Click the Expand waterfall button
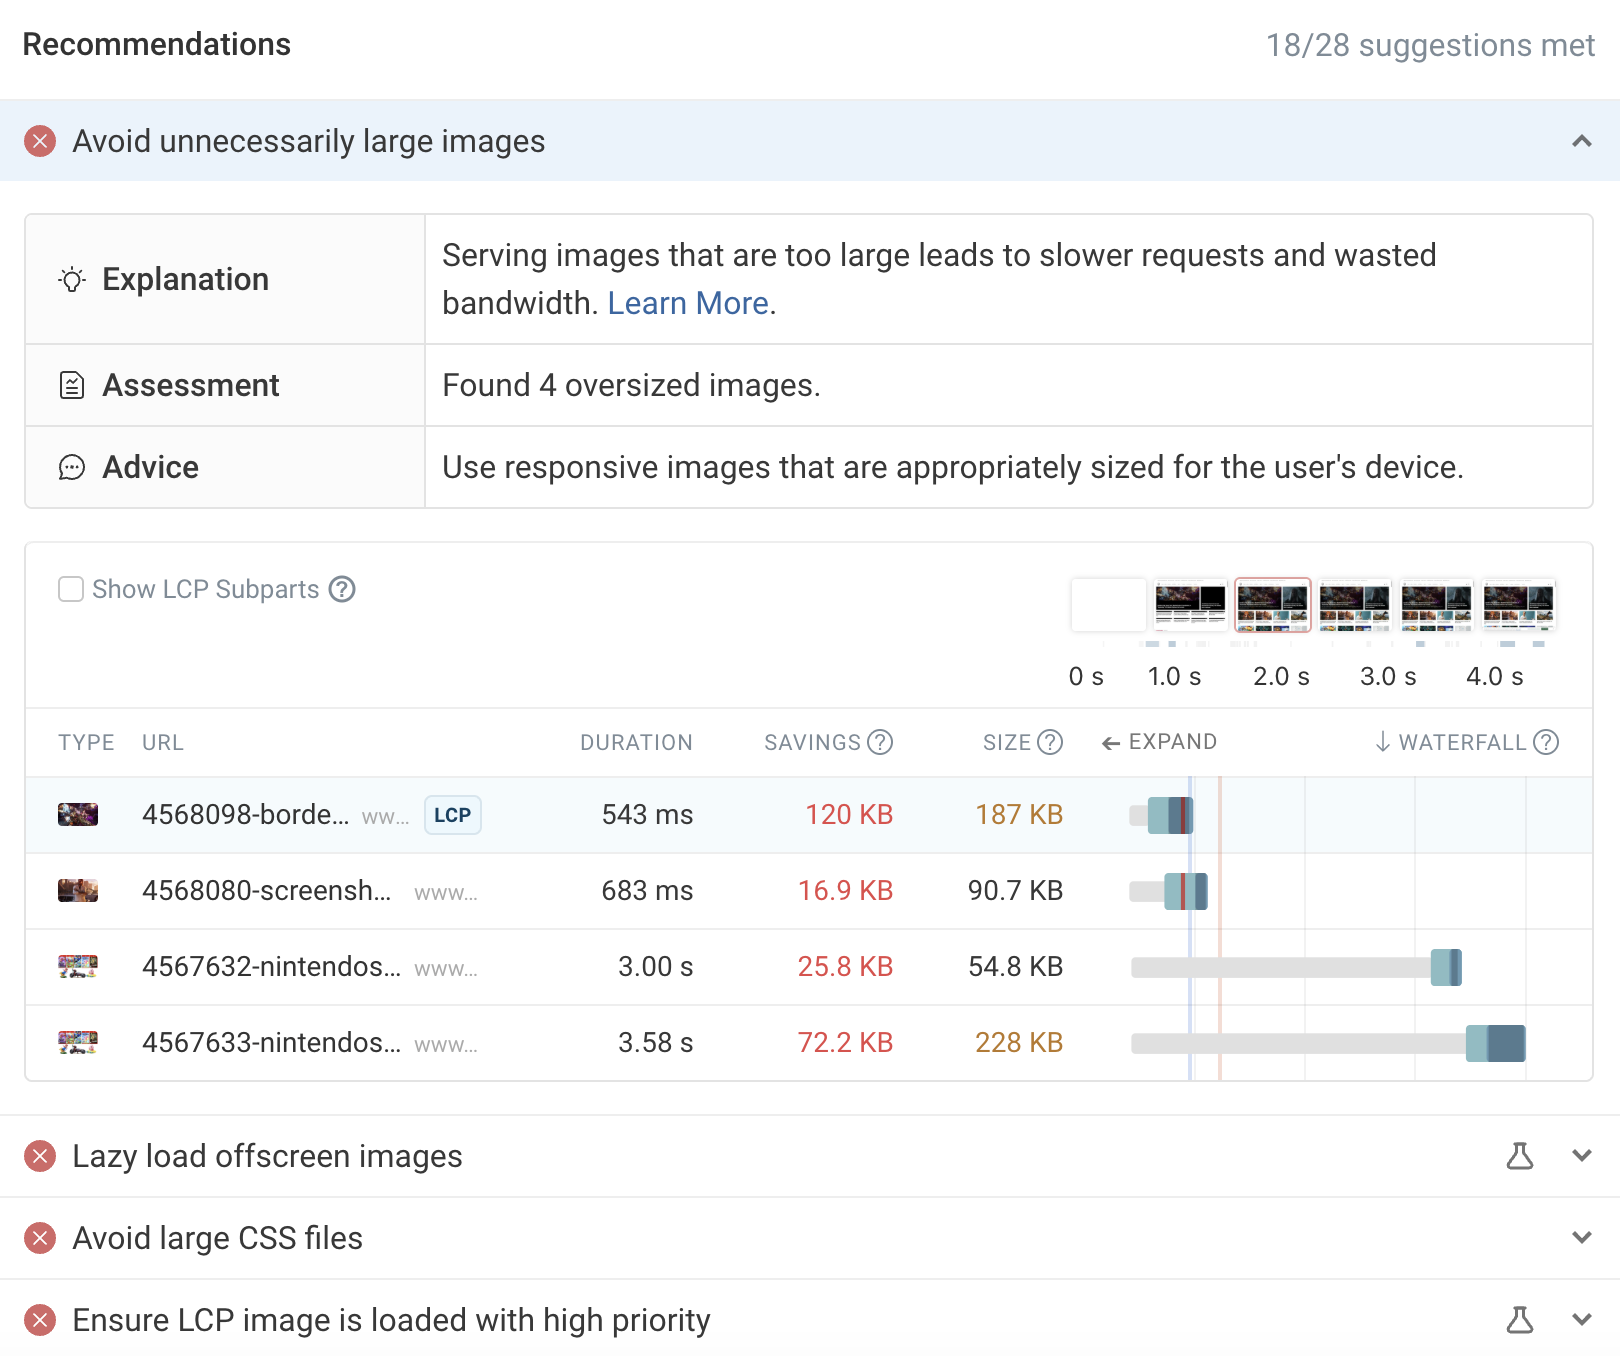Viewport: 1620px width, 1356px height. pos(1159,742)
